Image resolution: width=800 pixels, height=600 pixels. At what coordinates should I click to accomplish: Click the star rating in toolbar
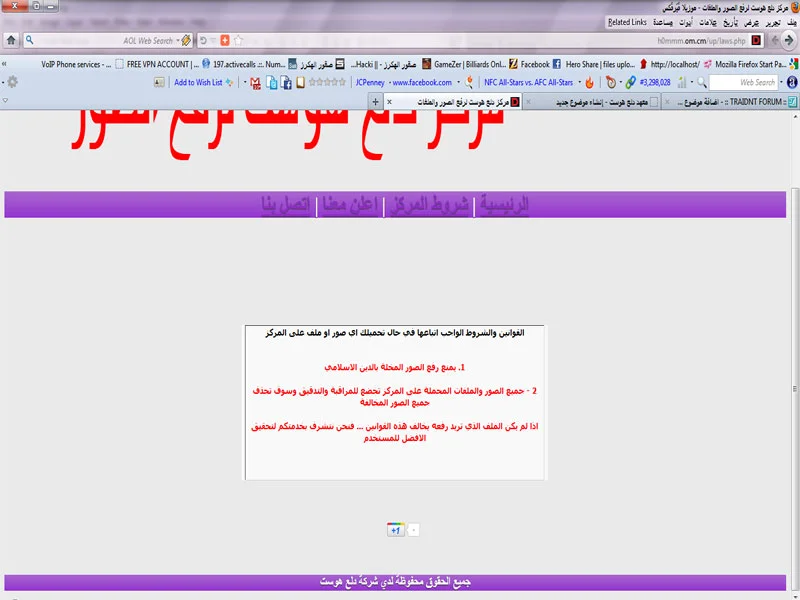[326, 82]
